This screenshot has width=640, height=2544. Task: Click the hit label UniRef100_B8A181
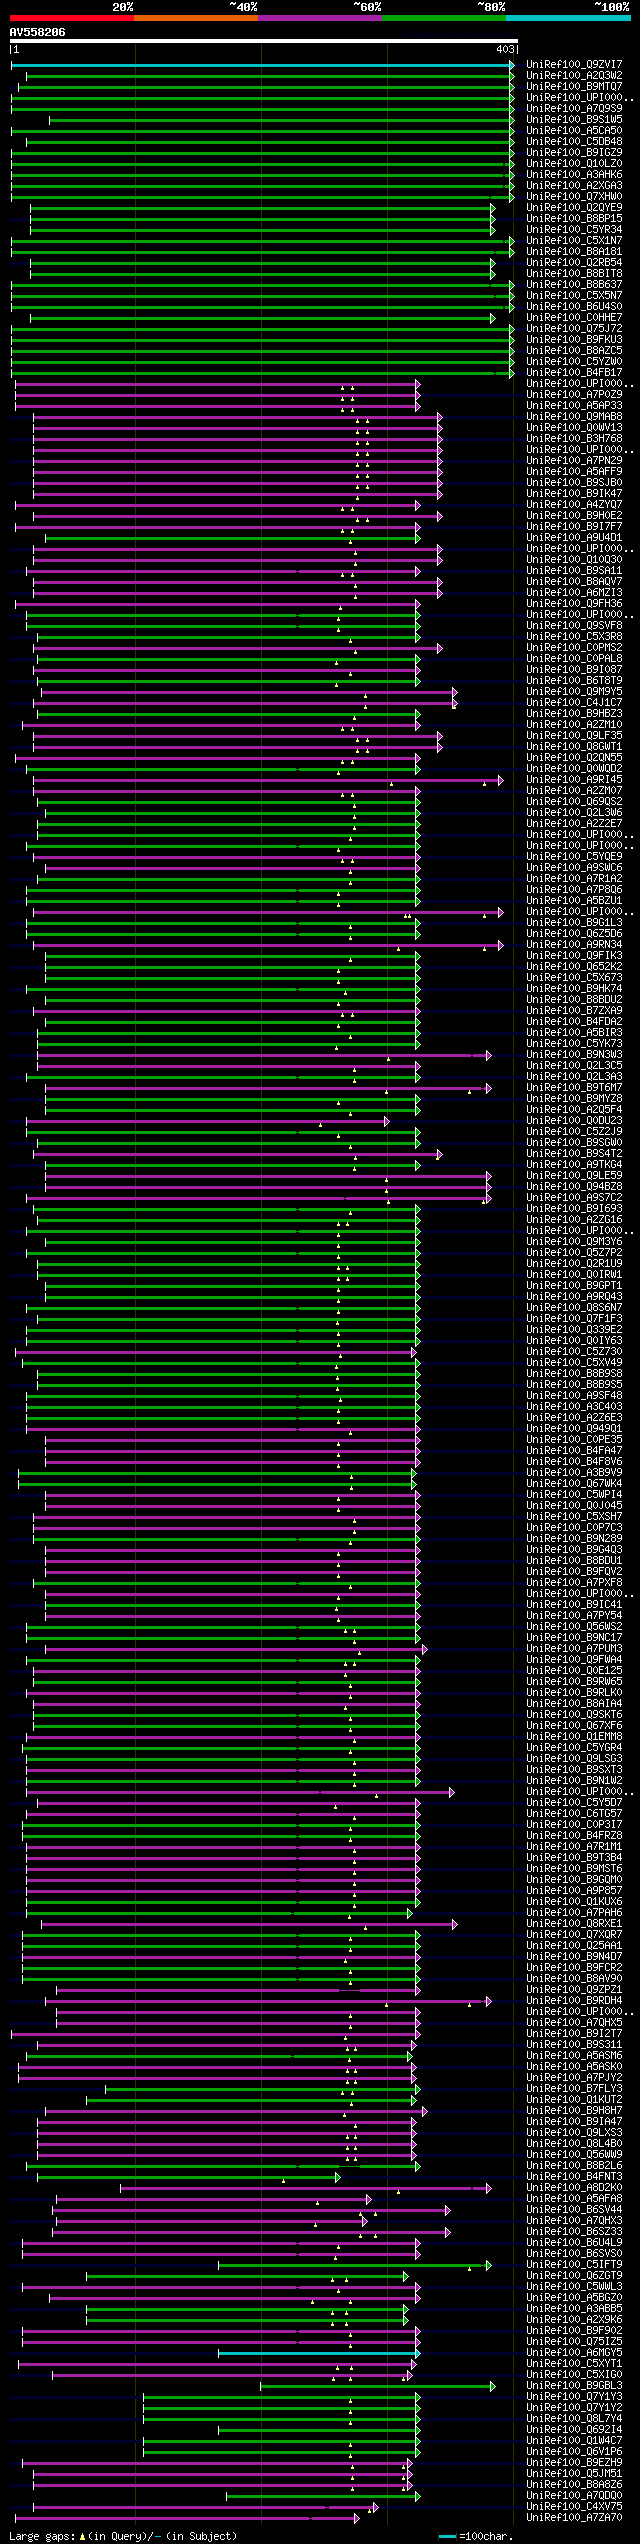[x=574, y=252]
